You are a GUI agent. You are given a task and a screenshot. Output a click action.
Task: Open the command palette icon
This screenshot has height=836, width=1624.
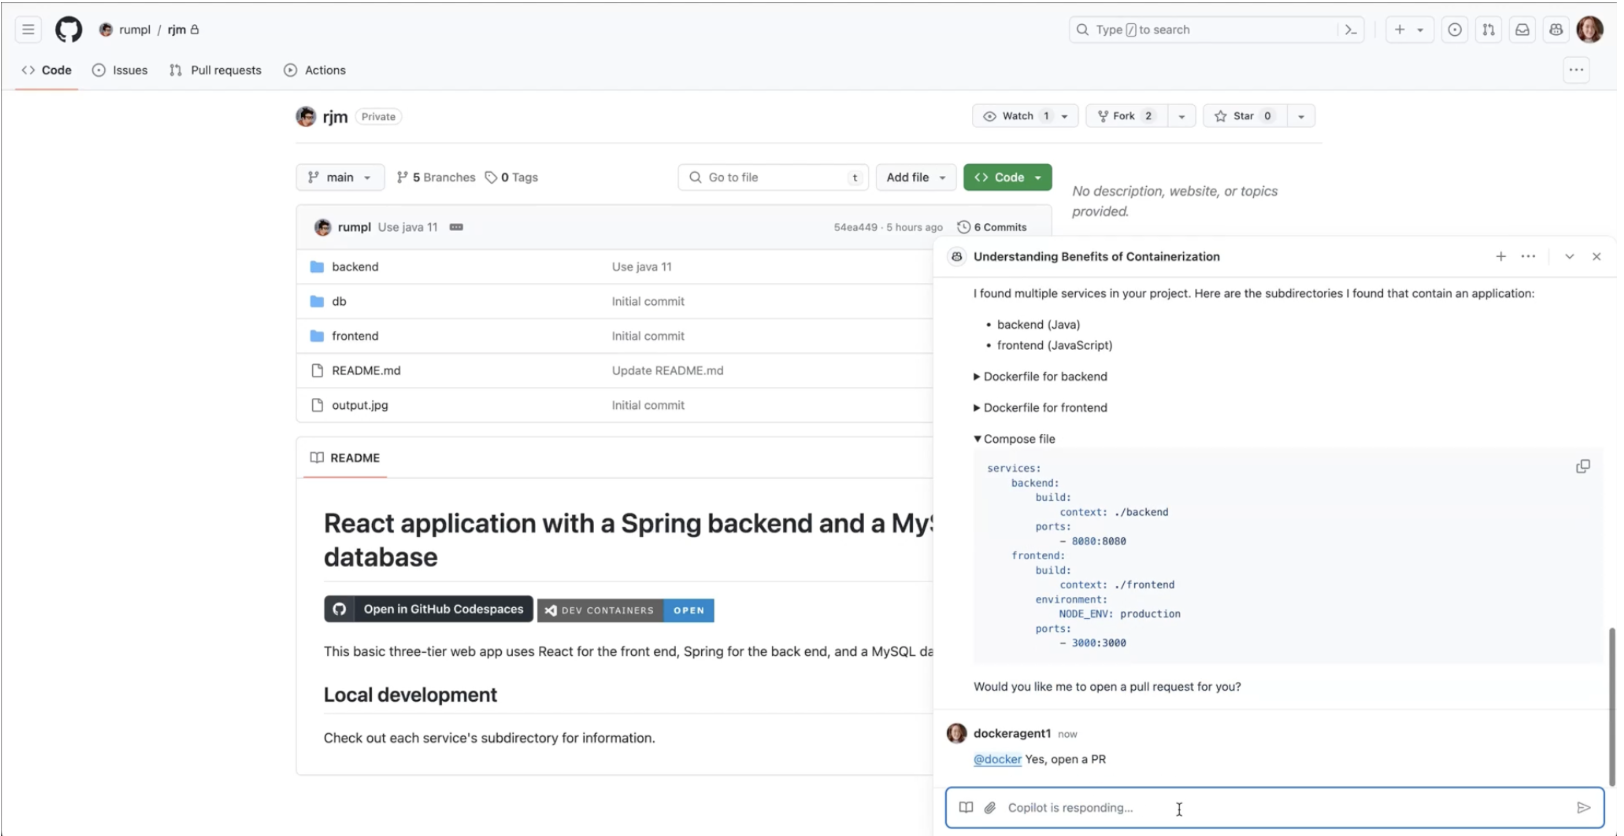tap(1351, 30)
